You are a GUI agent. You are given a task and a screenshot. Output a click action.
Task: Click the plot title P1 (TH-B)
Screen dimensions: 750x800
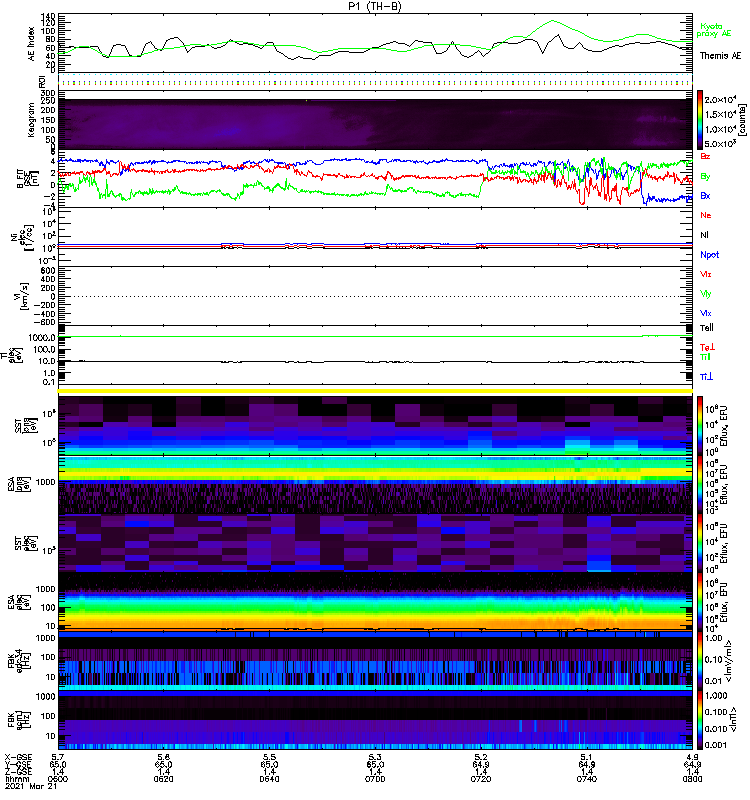point(374,6)
